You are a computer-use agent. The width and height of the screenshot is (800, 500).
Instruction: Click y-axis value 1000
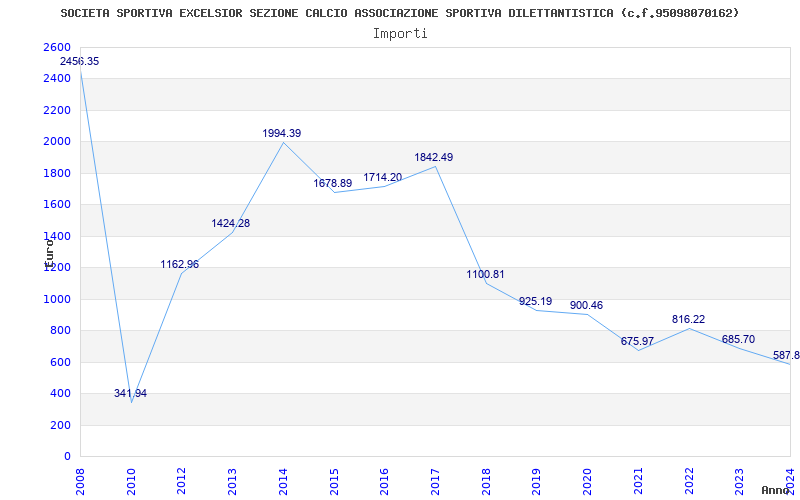point(57,299)
